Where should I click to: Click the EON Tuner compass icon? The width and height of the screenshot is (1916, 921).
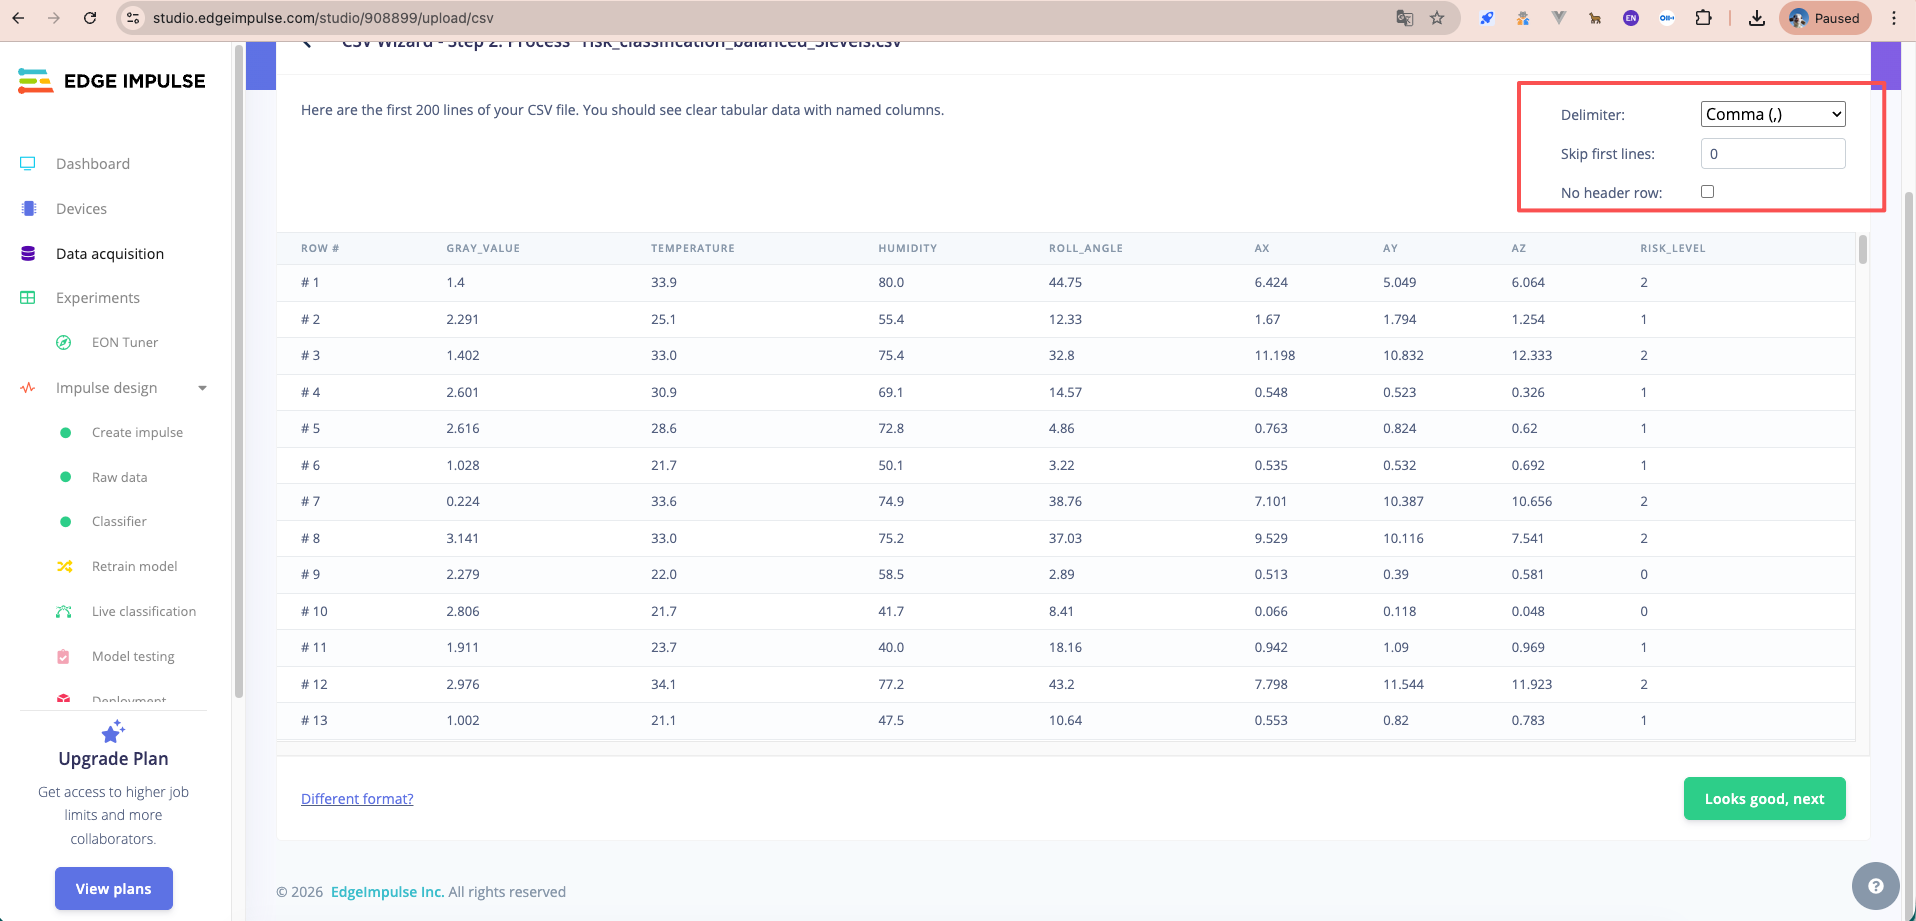[x=64, y=342]
